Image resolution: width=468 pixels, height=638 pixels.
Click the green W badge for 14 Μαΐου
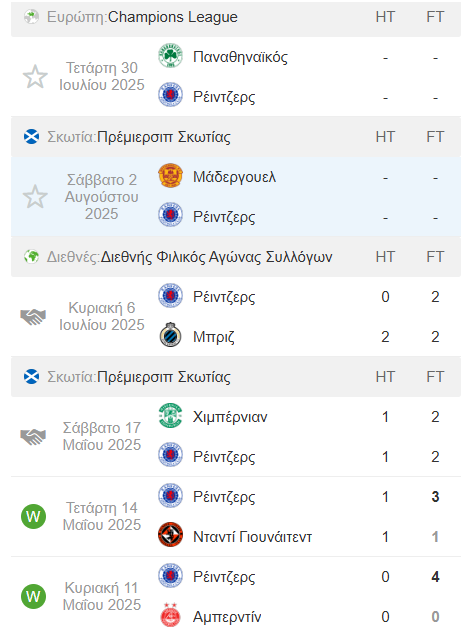33,517
